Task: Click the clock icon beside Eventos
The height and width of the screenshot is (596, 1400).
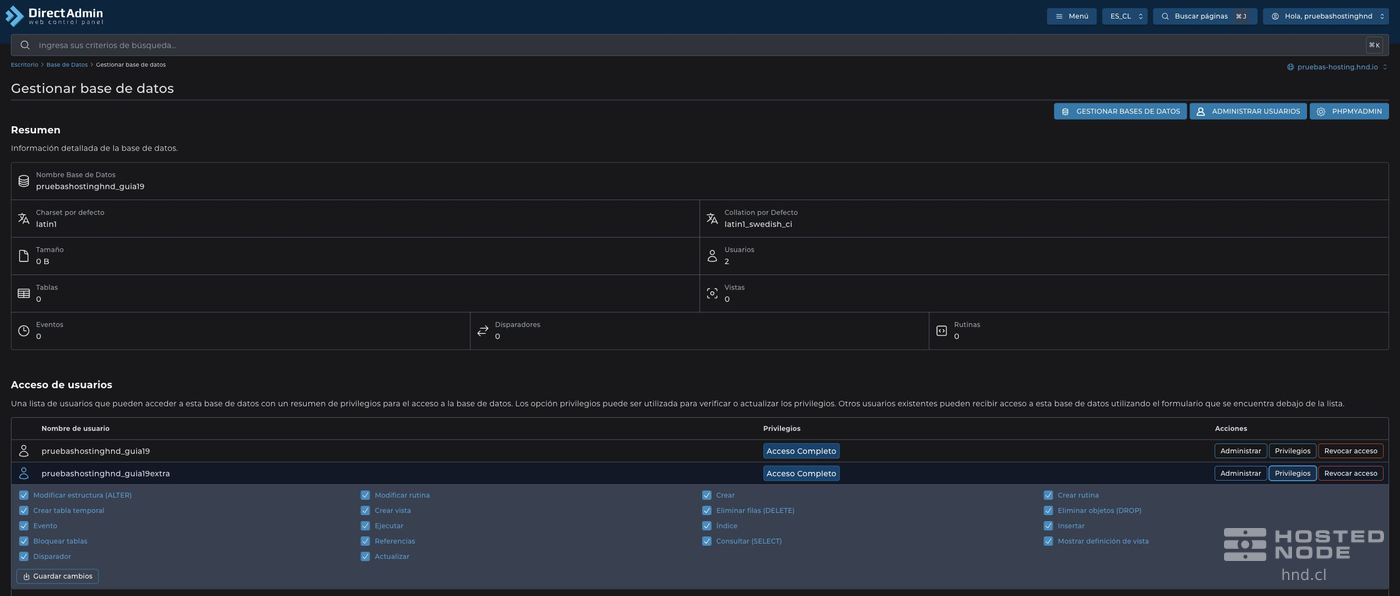Action: (24, 331)
